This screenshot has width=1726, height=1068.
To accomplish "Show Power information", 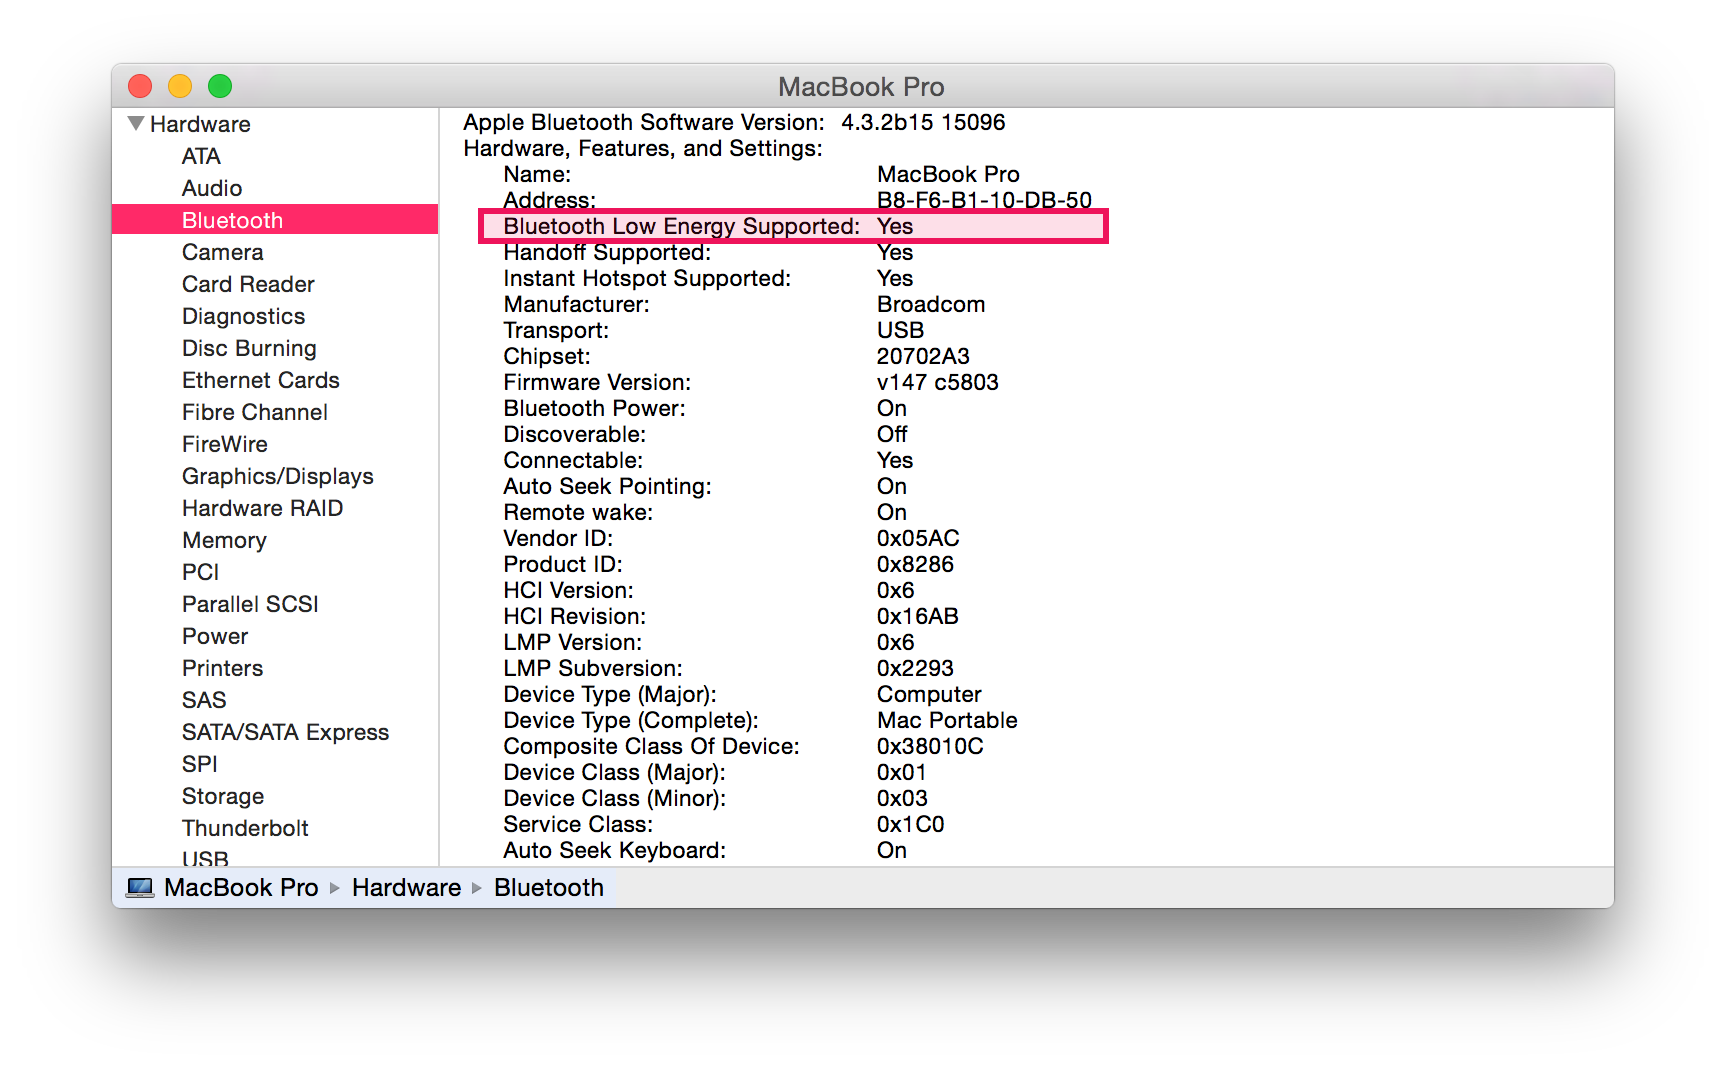I will [x=215, y=636].
